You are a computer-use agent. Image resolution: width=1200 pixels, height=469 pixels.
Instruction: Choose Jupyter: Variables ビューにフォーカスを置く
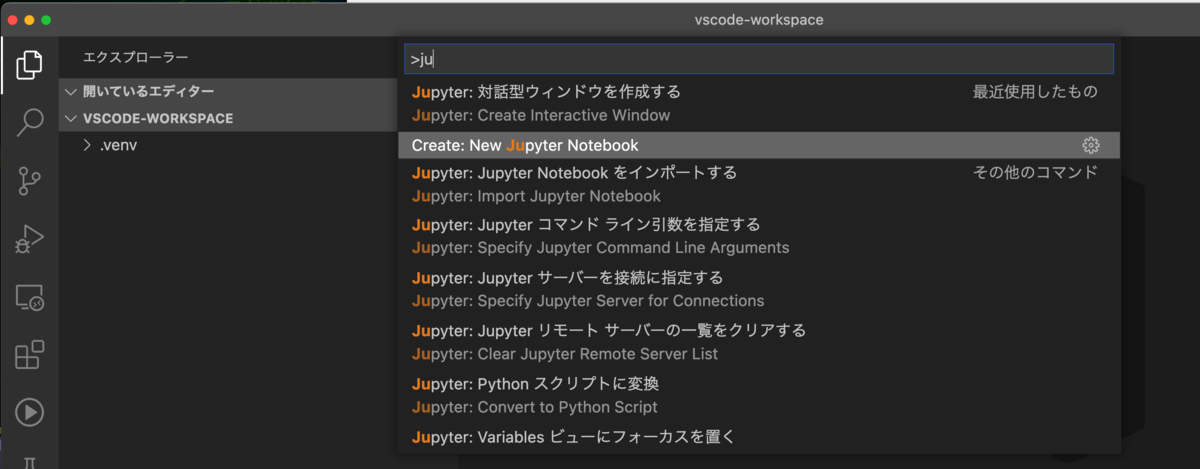click(x=758, y=437)
